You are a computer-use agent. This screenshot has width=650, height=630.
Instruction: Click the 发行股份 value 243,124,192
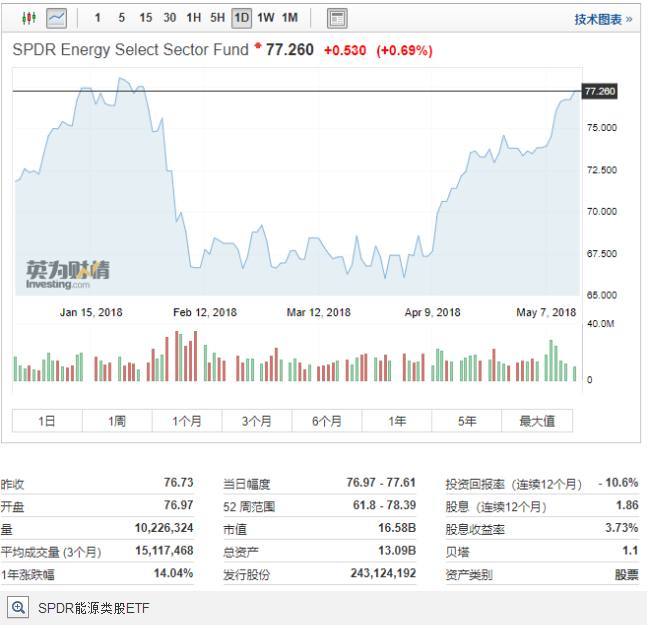pyautogui.click(x=383, y=573)
